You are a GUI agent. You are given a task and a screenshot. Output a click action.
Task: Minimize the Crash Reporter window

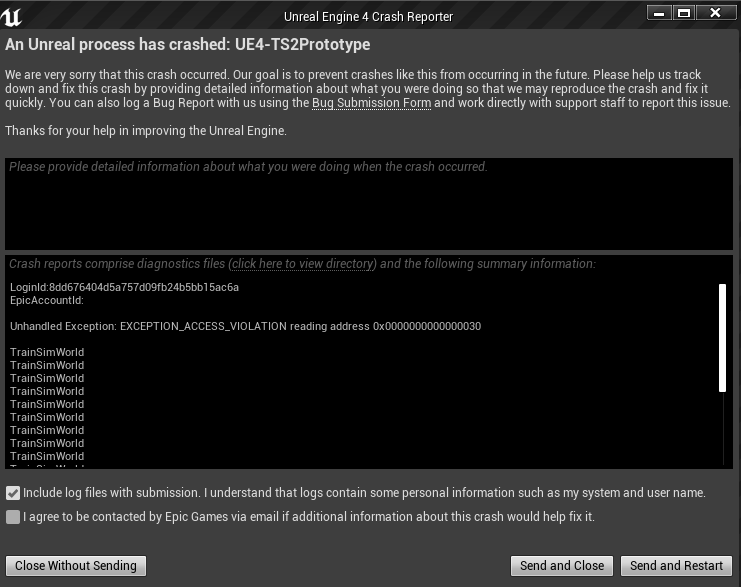pyautogui.click(x=658, y=13)
